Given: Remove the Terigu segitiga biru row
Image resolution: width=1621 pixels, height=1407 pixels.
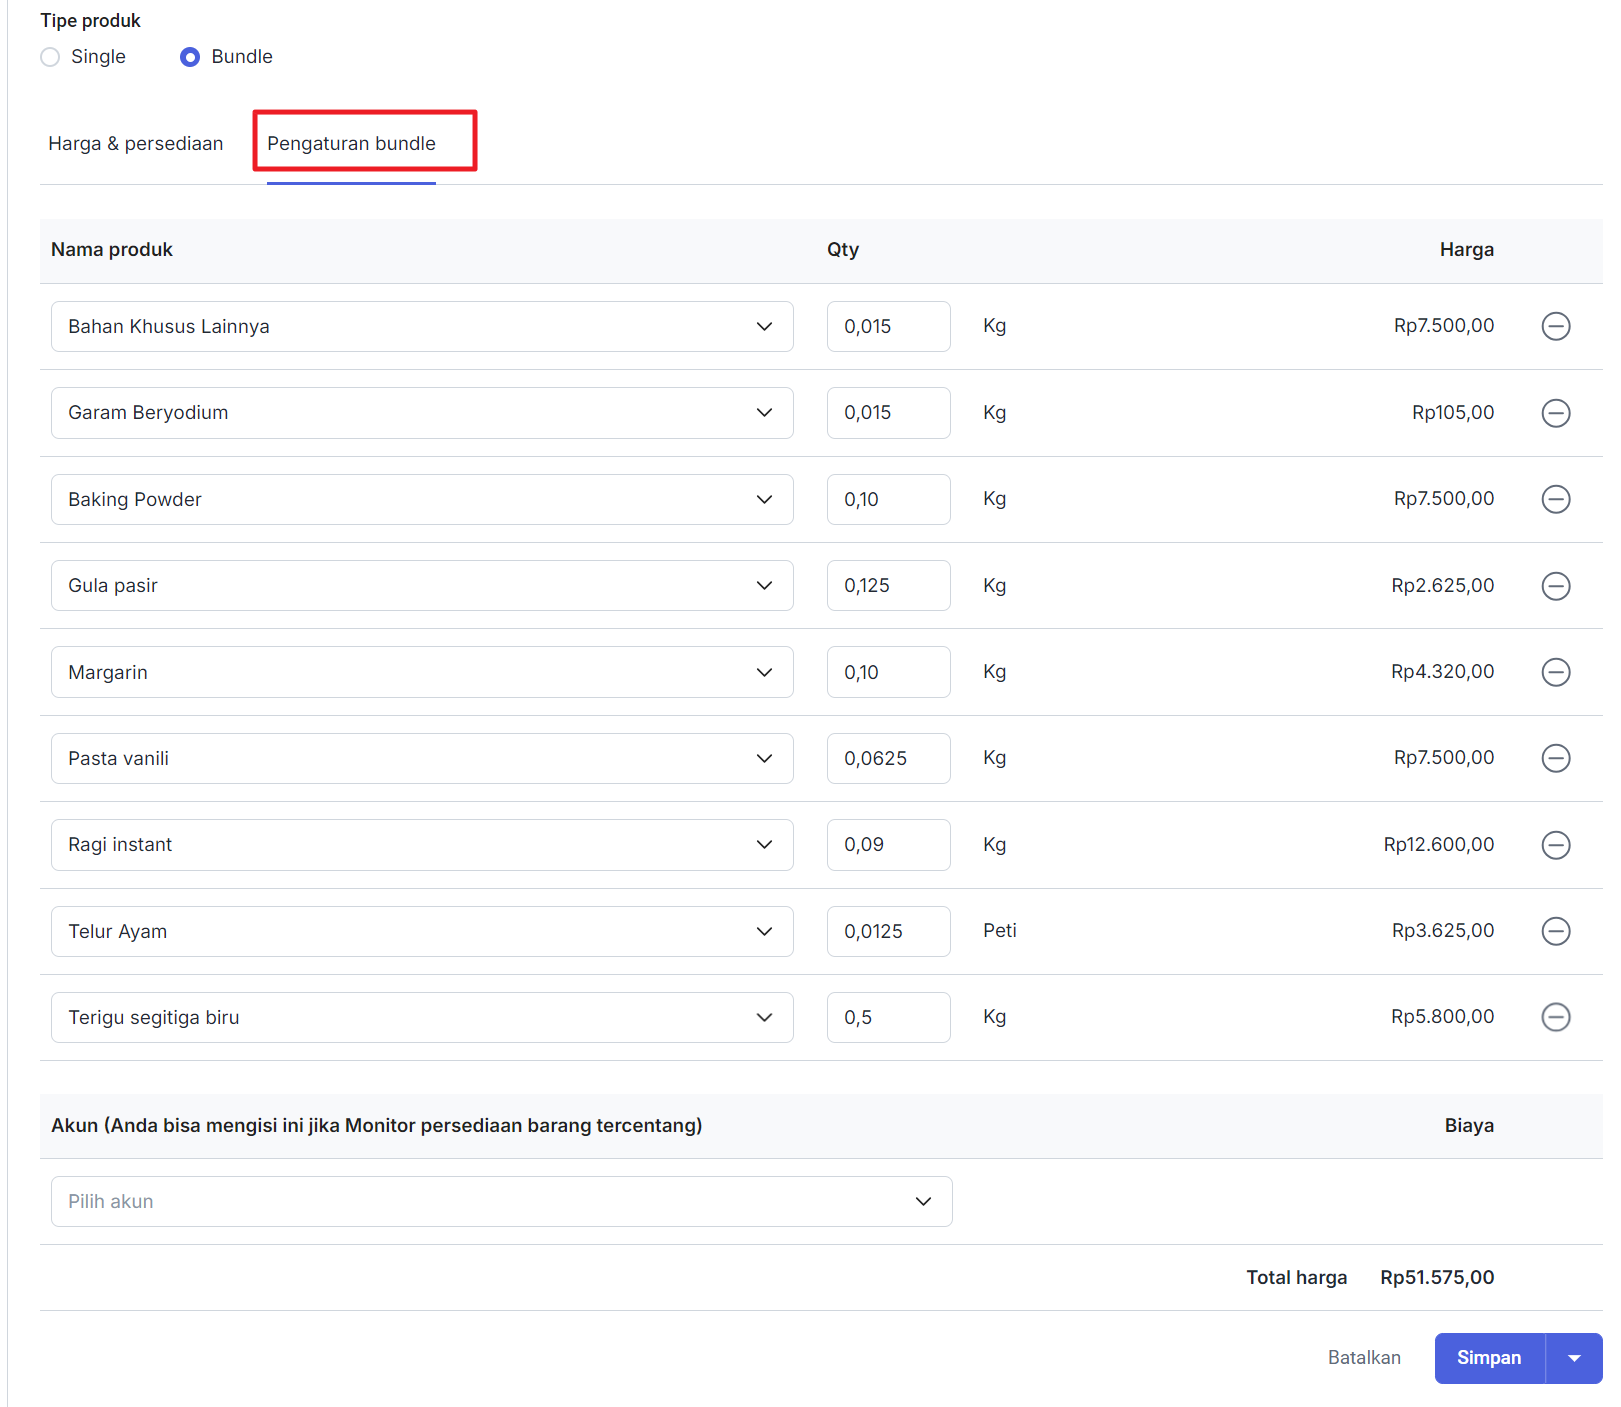Looking at the screenshot, I should [x=1556, y=1017].
